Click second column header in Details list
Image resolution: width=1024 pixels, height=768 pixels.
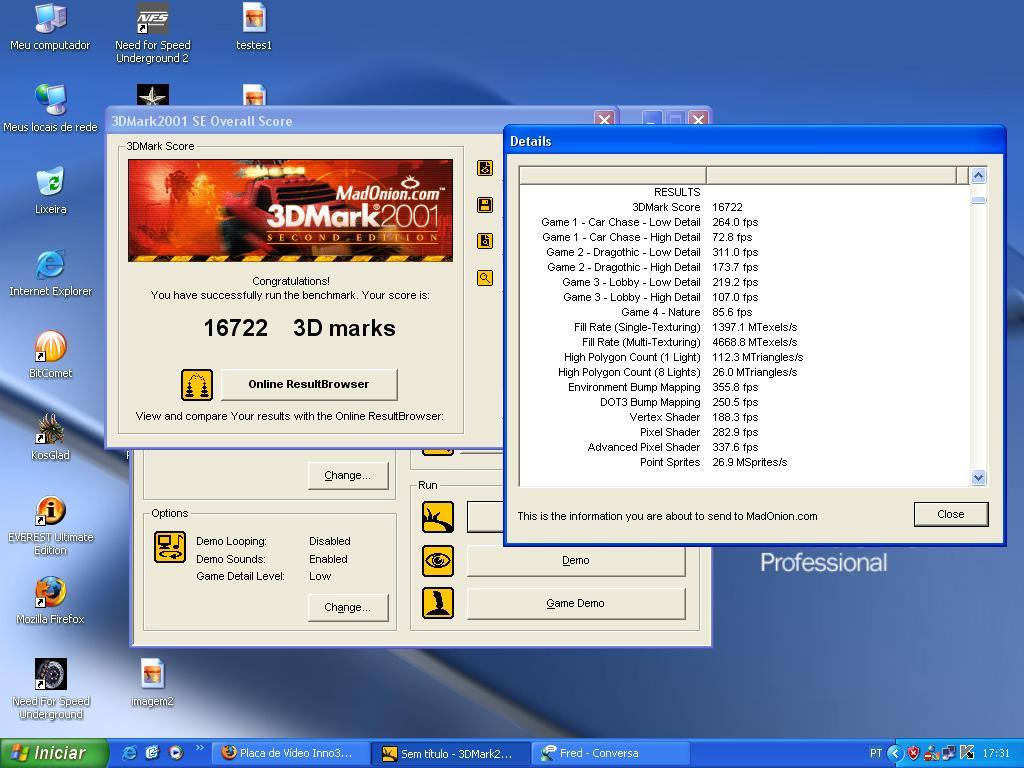pyautogui.click(x=831, y=175)
